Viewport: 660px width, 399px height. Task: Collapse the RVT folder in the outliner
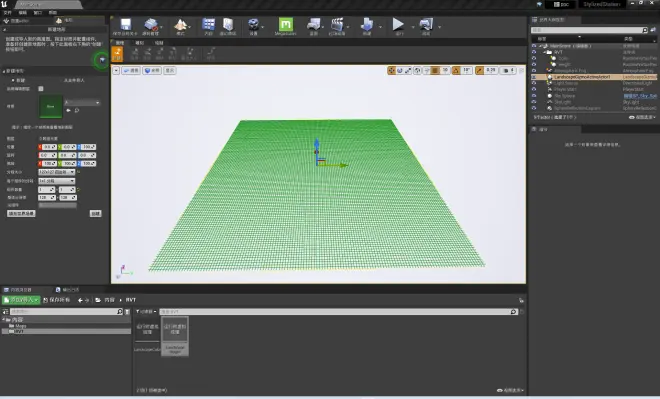545,52
